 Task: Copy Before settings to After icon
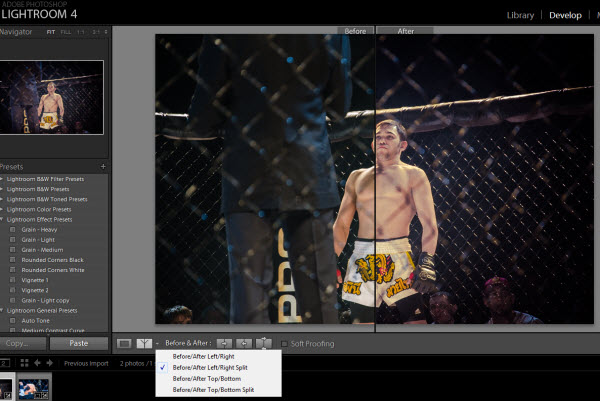click(x=225, y=344)
